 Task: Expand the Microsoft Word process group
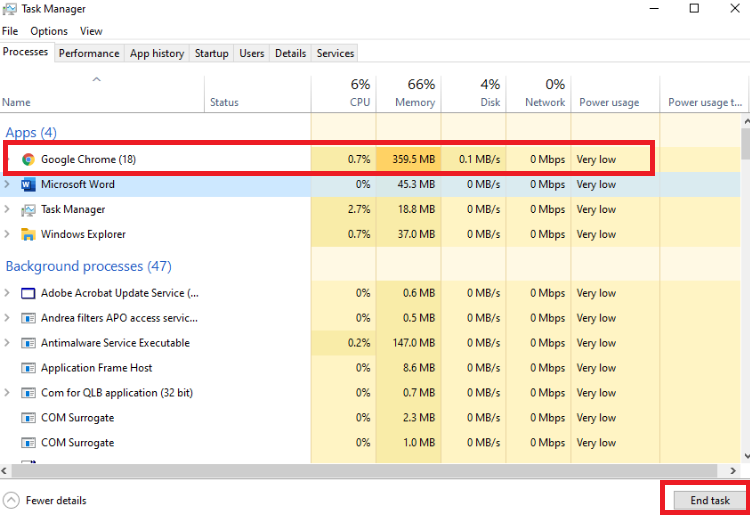(x=7, y=184)
